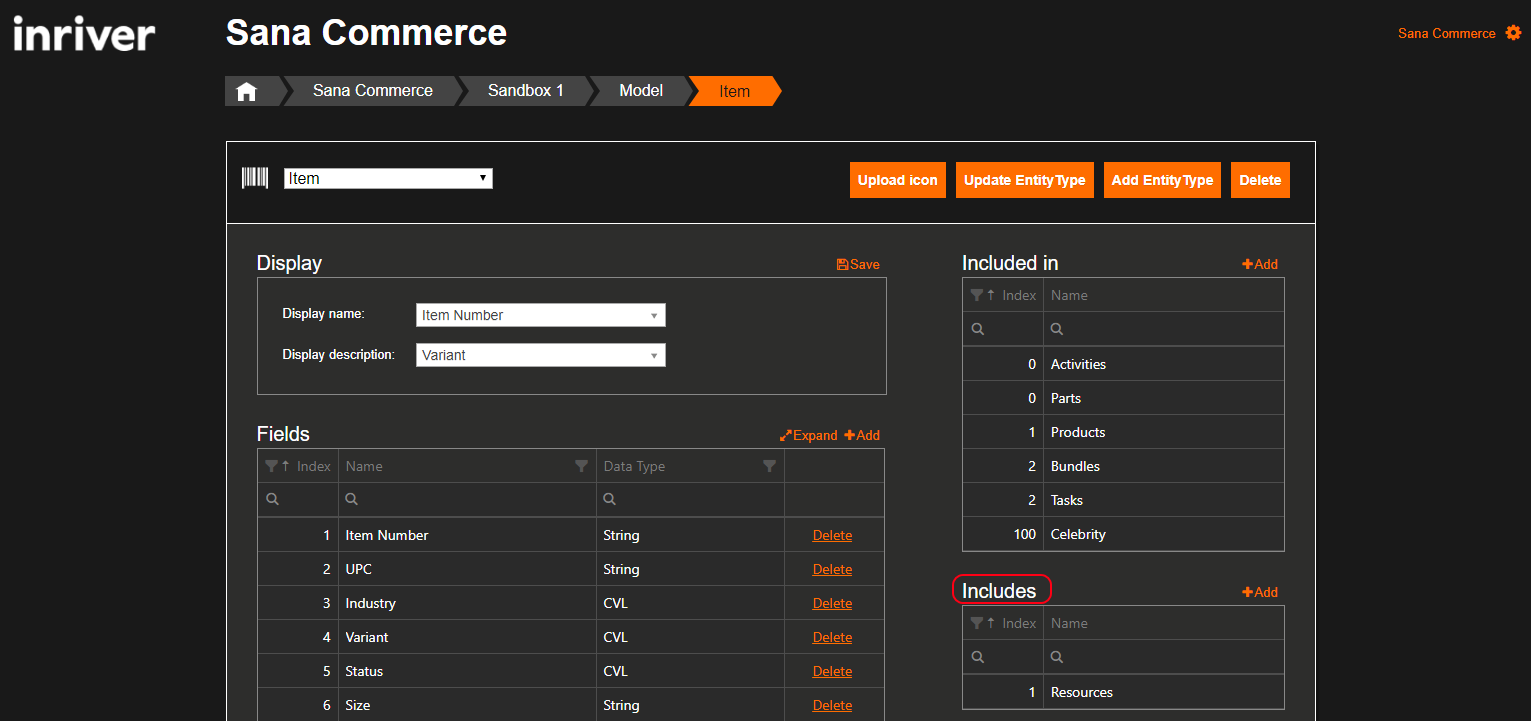The image size is (1531, 721).
Task: Go to the home breadcrumb icon
Action: [x=247, y=91]
